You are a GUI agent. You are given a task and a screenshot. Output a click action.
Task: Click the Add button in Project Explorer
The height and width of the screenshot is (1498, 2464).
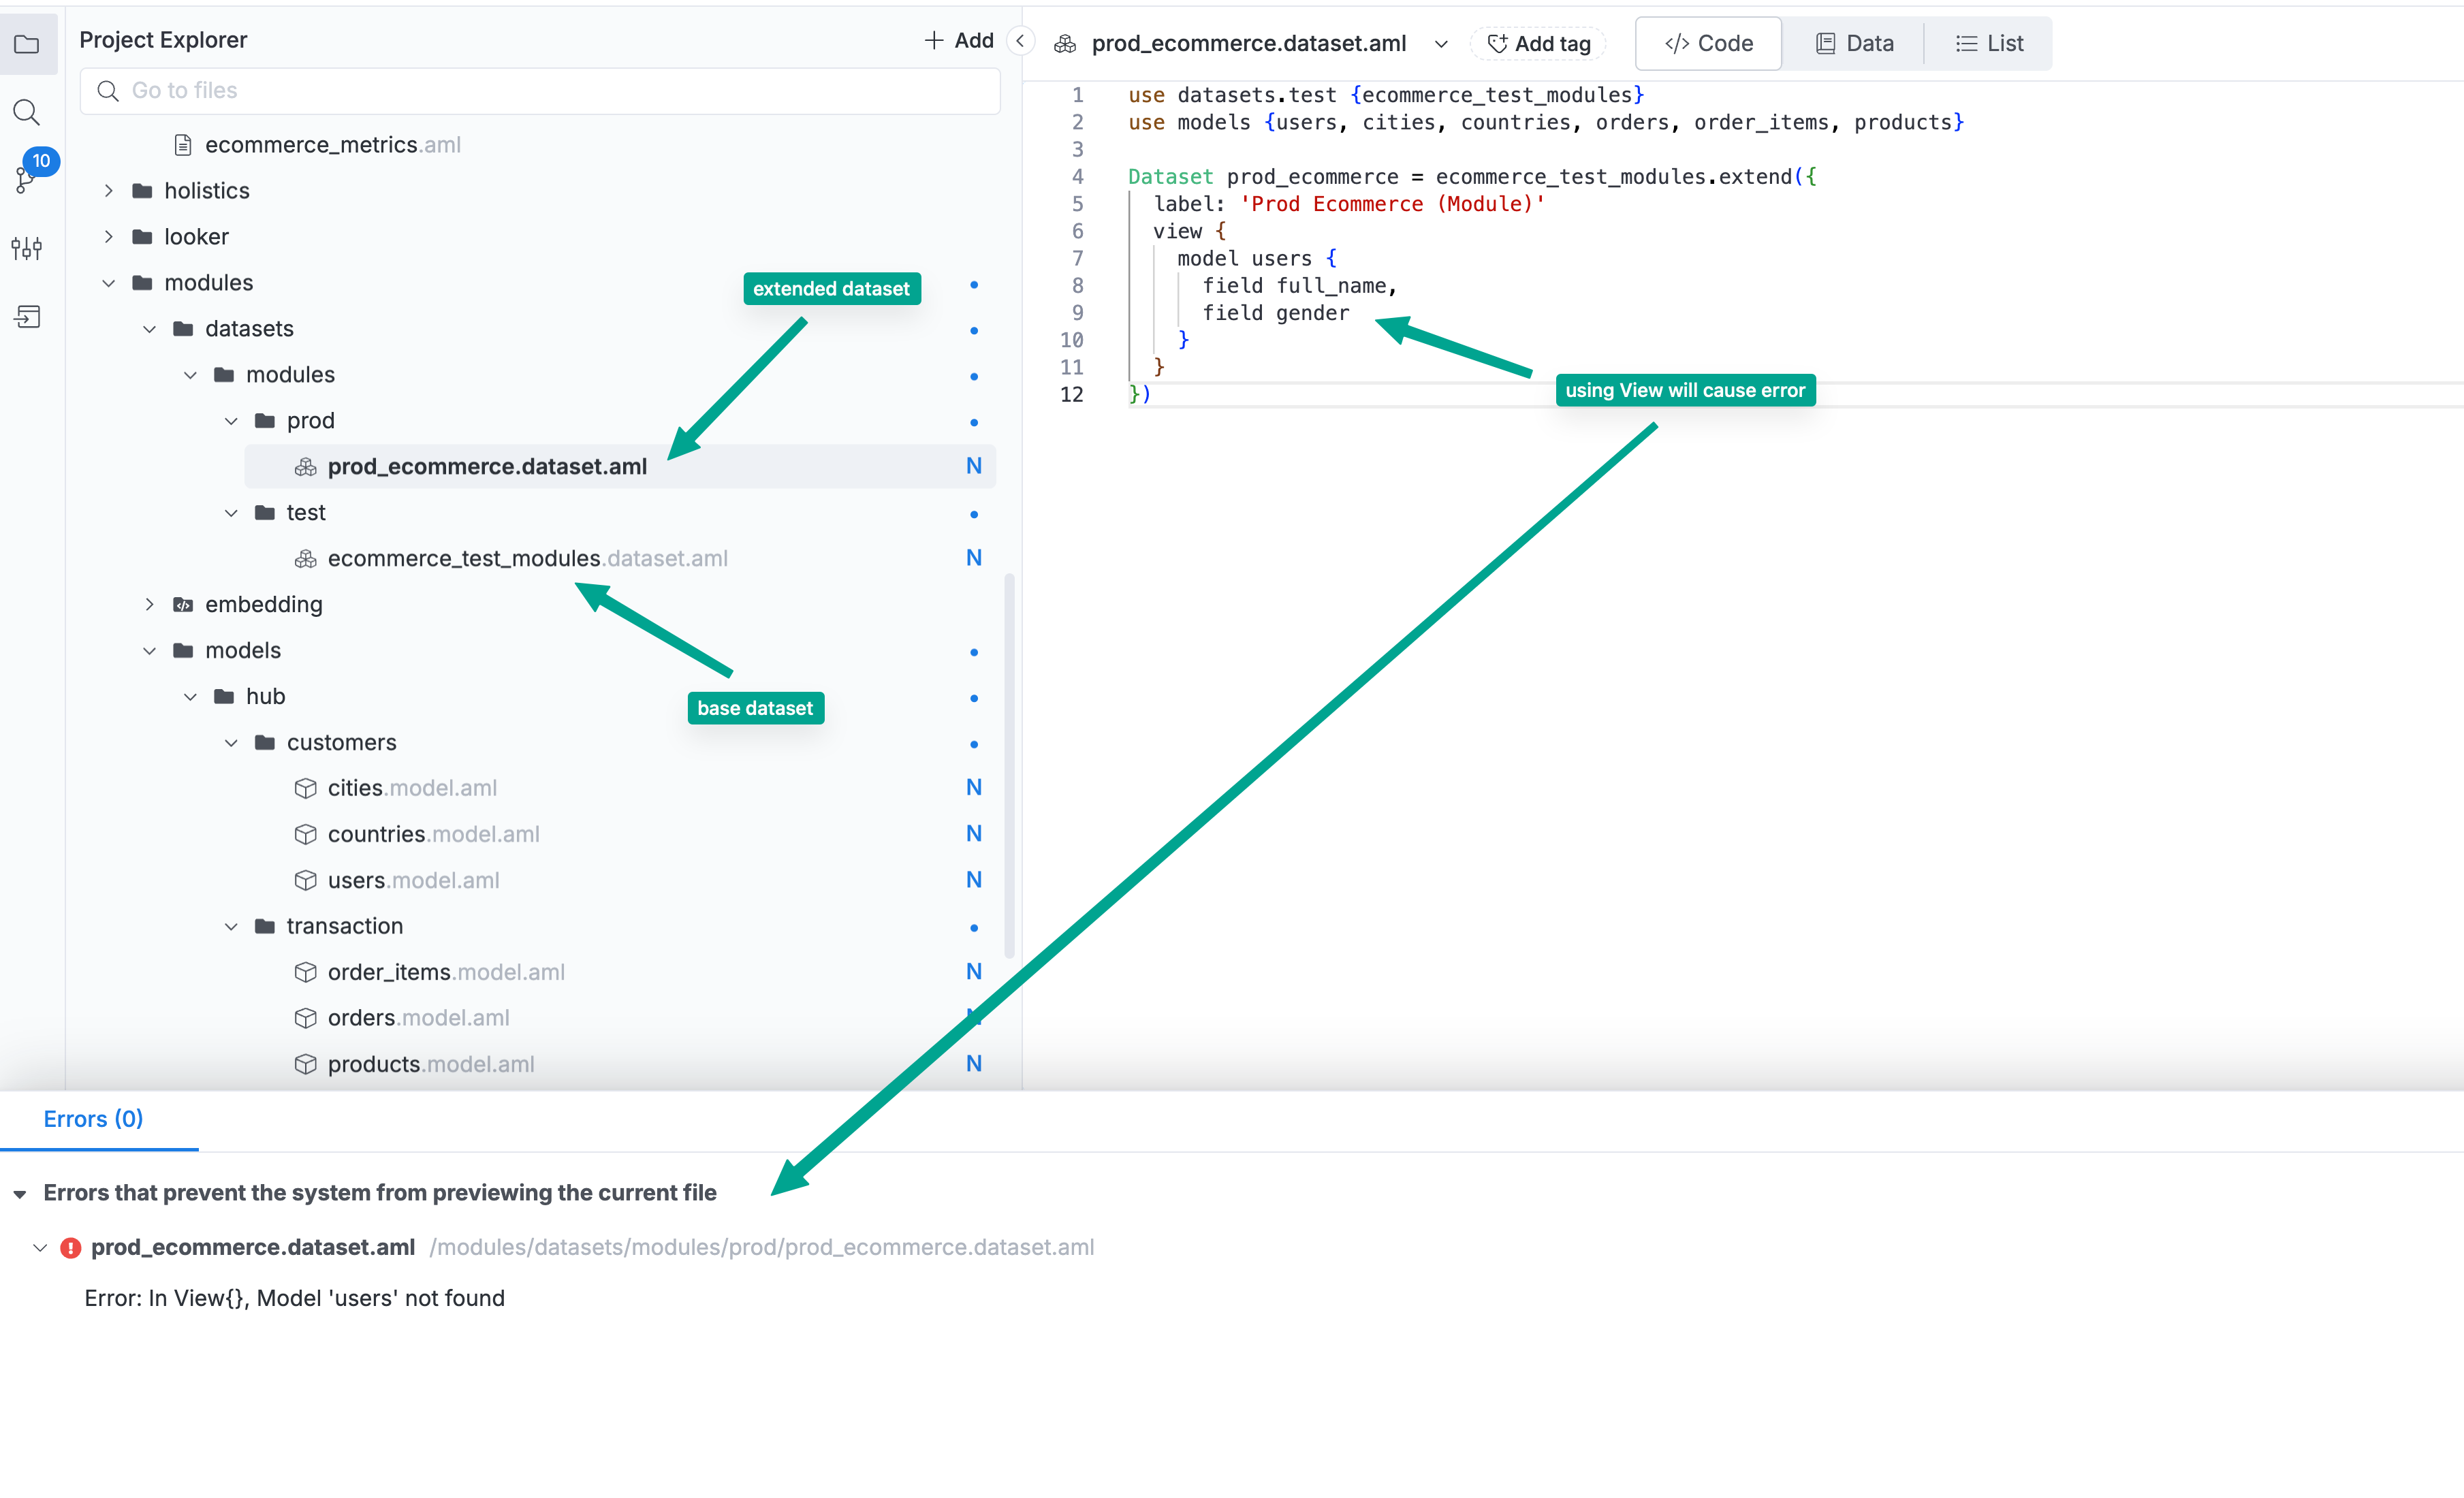point(958,41)
